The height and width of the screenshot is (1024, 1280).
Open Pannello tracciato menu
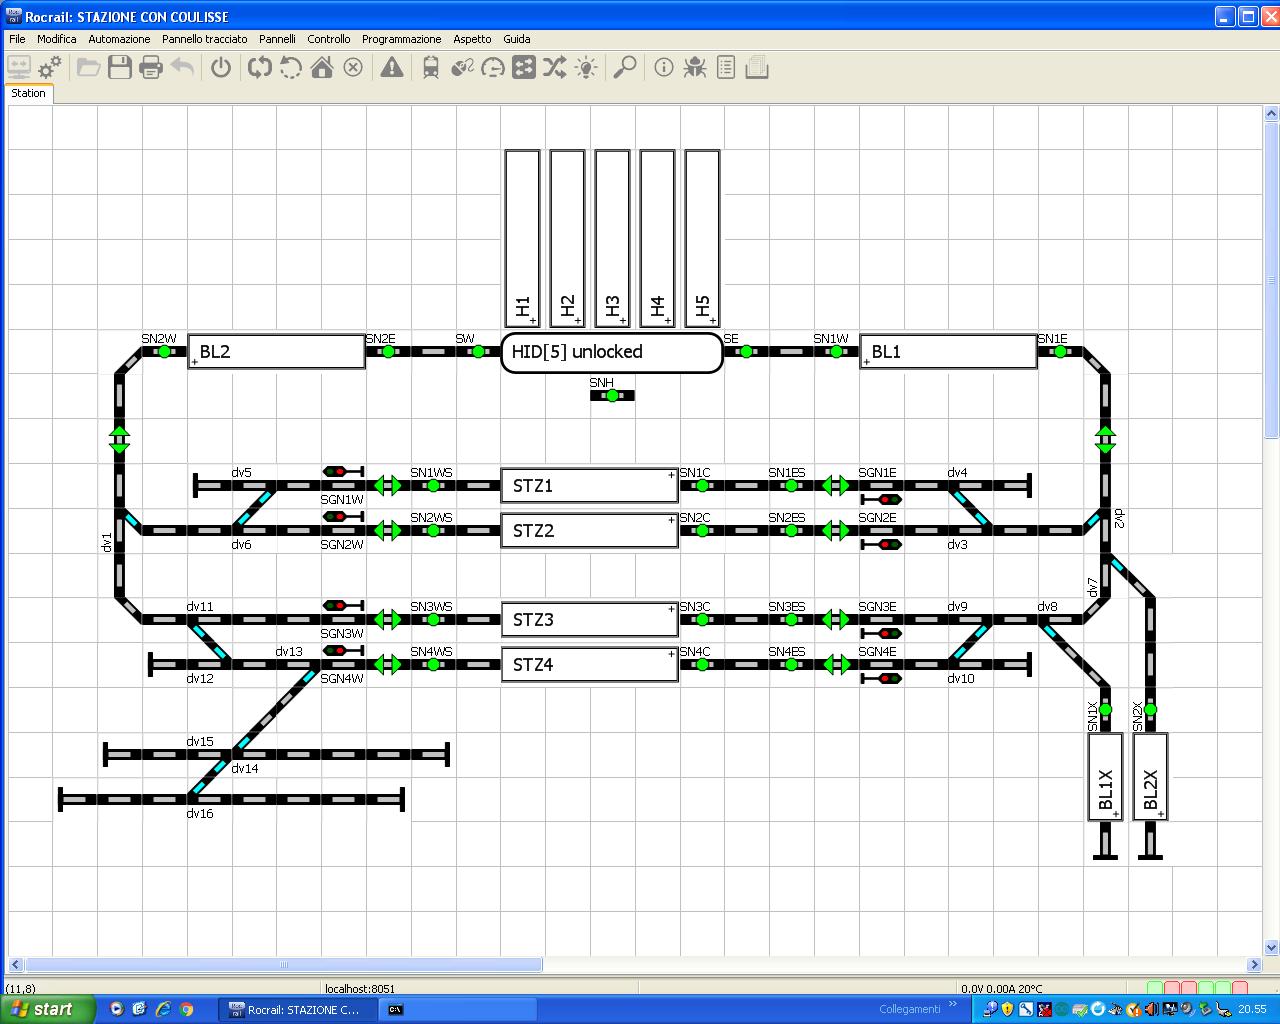point(205,39)
